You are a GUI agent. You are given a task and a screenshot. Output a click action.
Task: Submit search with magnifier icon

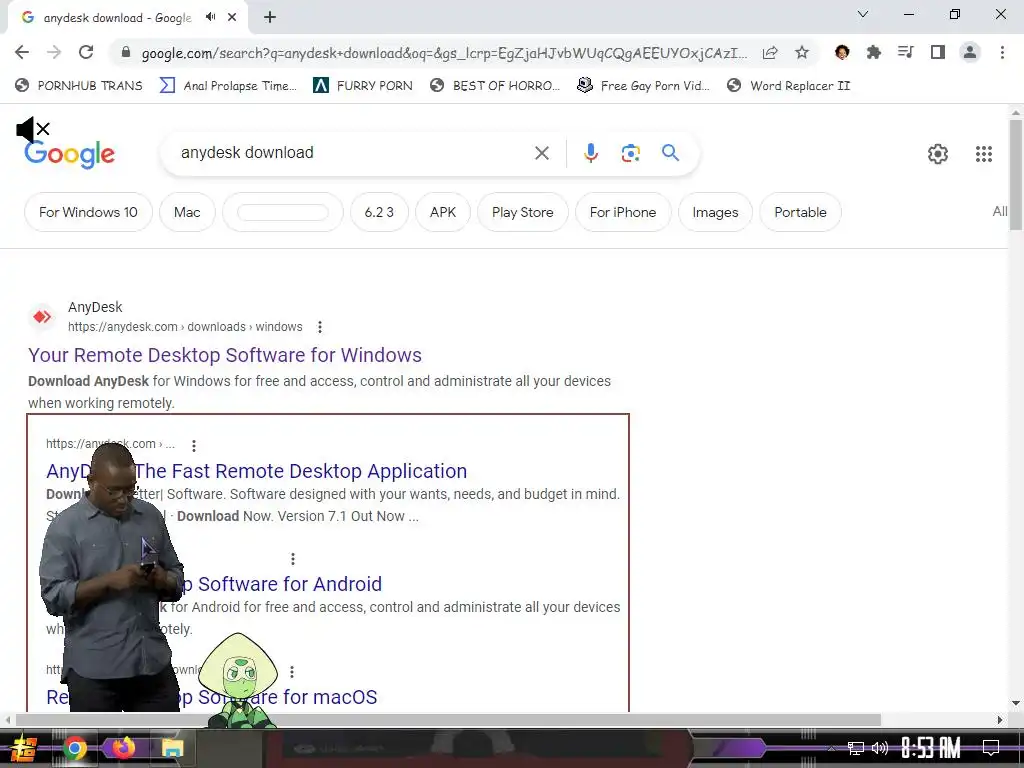click(x=670, y=153)
